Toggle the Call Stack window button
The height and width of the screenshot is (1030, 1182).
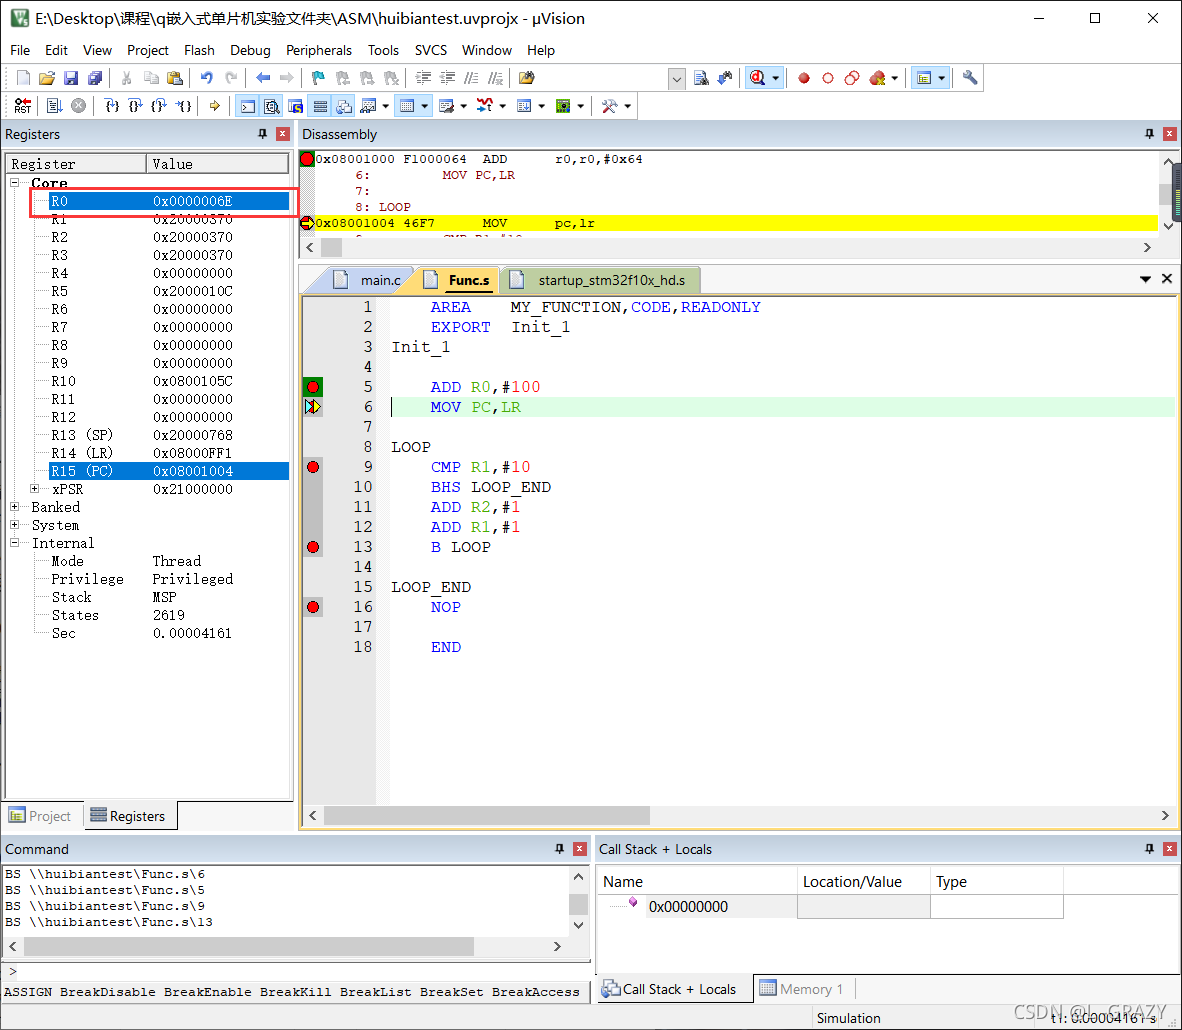click(344, 106)
